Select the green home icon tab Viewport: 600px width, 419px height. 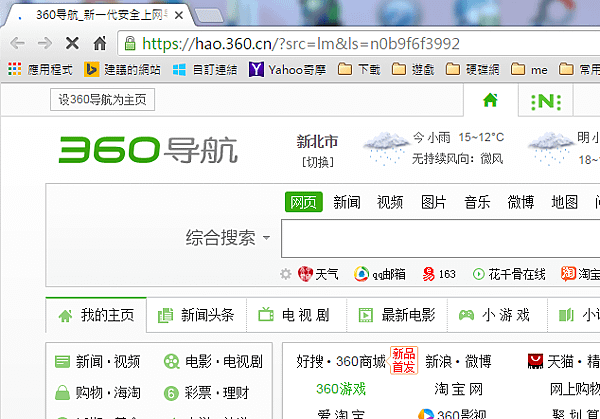(x=491, y=101)
